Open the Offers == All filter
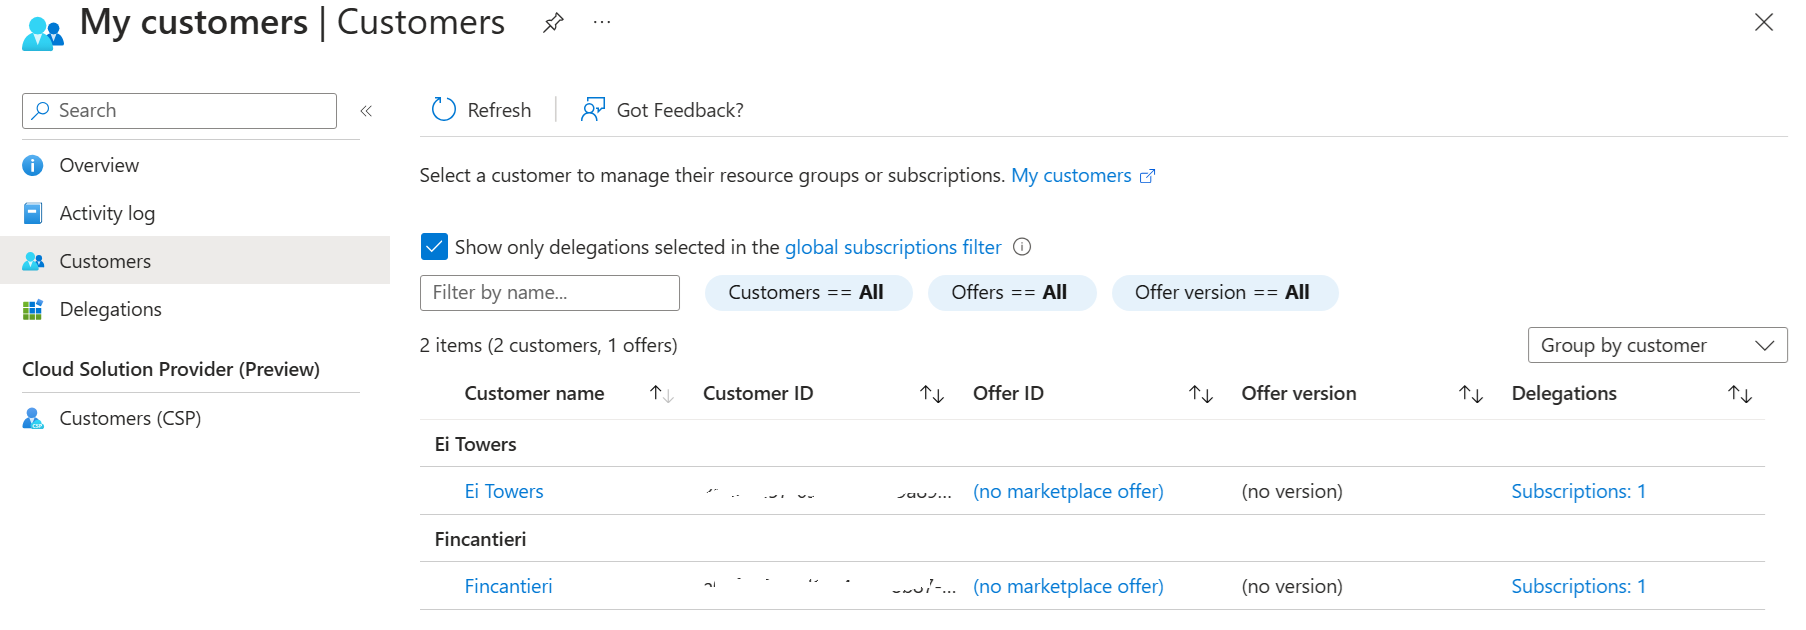 [x=1012, y=293]
